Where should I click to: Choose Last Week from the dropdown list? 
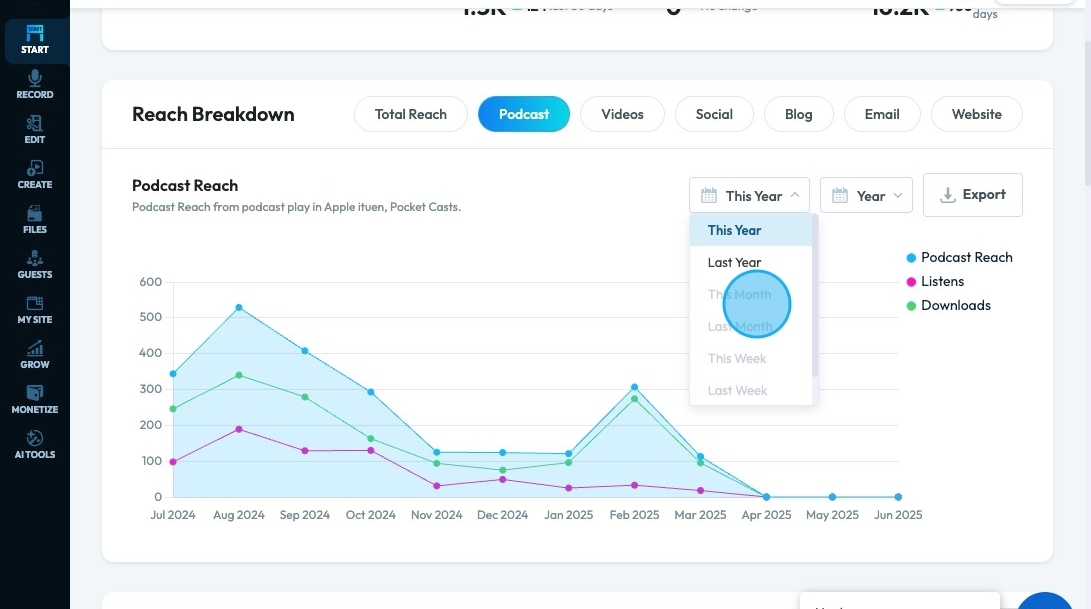point(751,390)
